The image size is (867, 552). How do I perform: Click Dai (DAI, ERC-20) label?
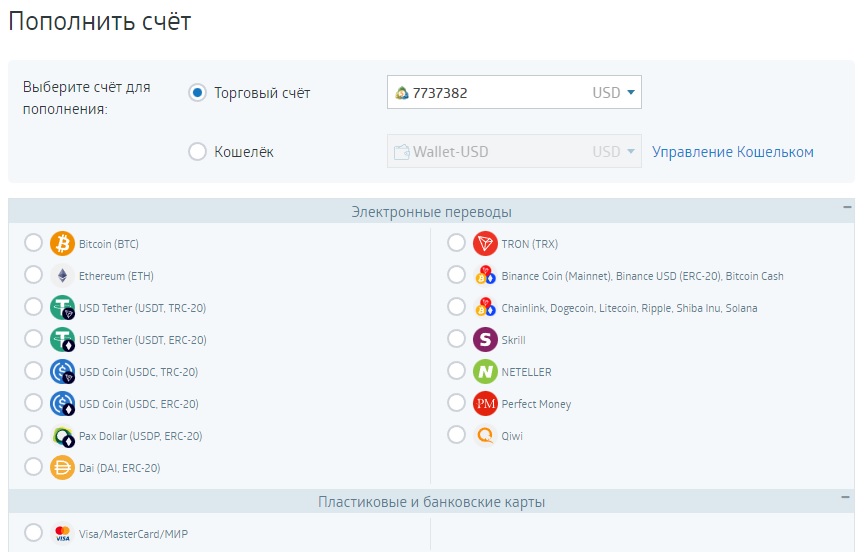tap(119, 468)
